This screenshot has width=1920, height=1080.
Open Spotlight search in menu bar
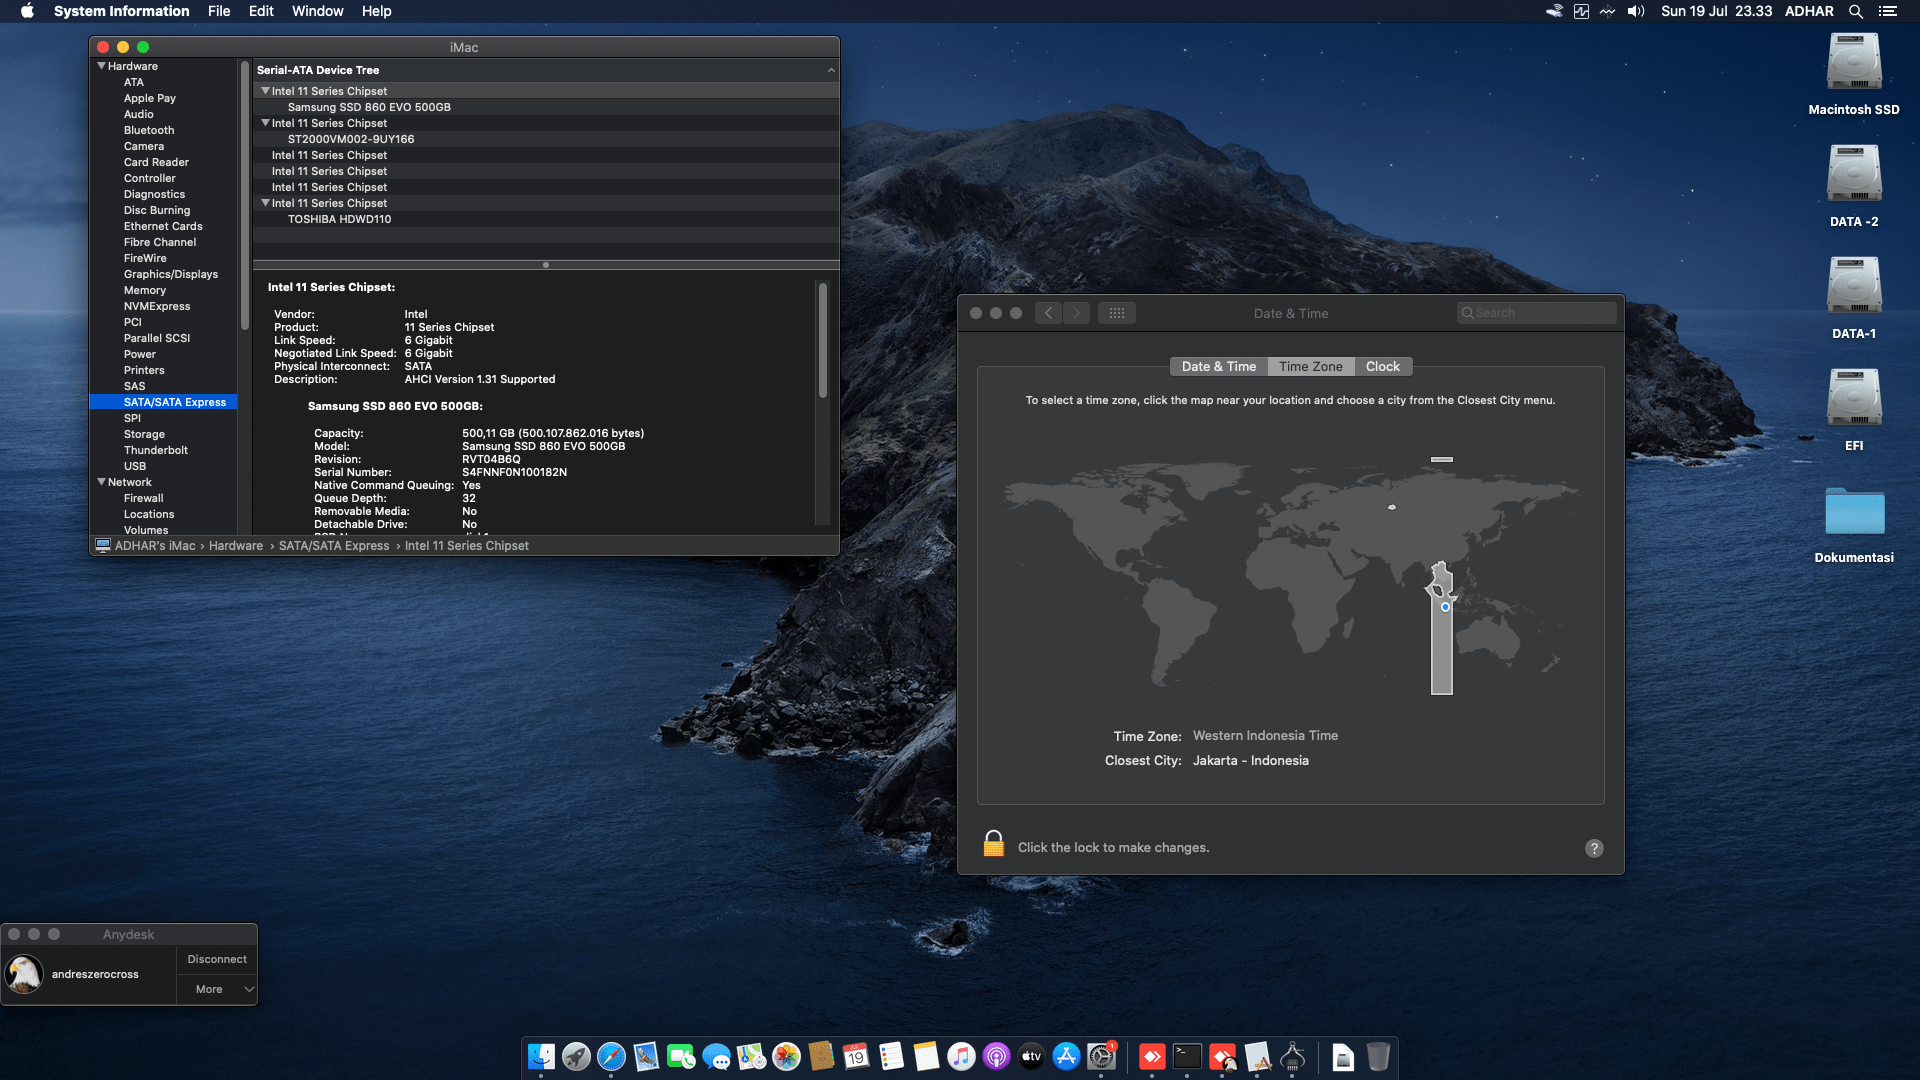(x=1855, y=11)
